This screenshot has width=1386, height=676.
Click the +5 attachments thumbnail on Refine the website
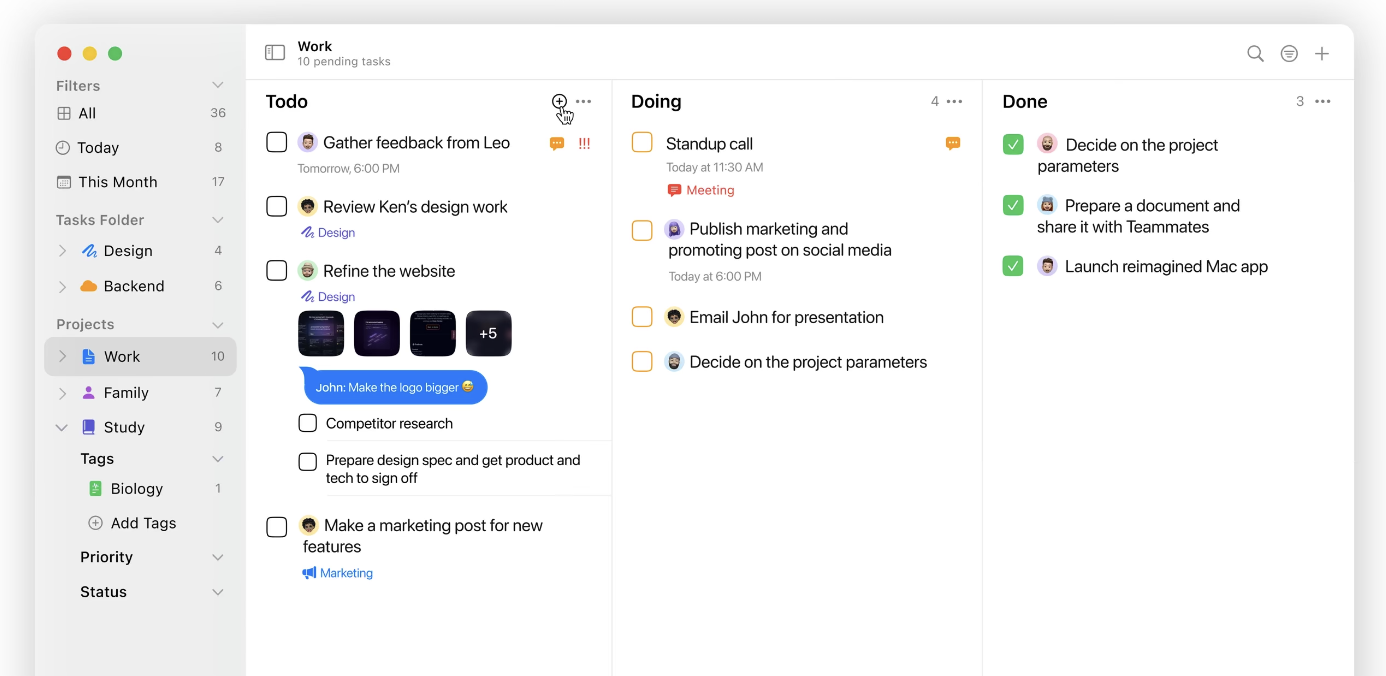click(489, 333)
